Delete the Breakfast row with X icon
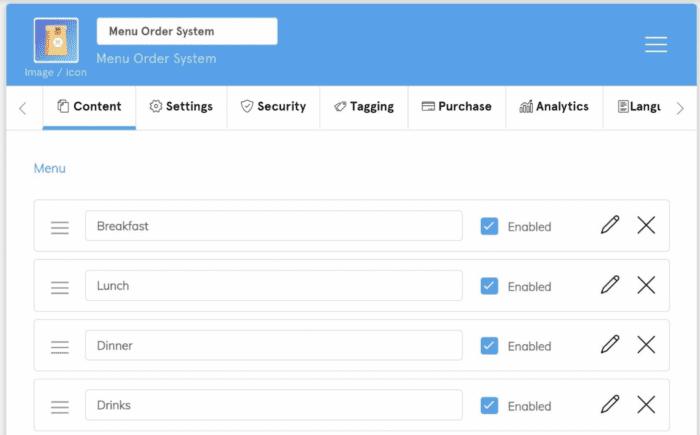 pos(646,225)
